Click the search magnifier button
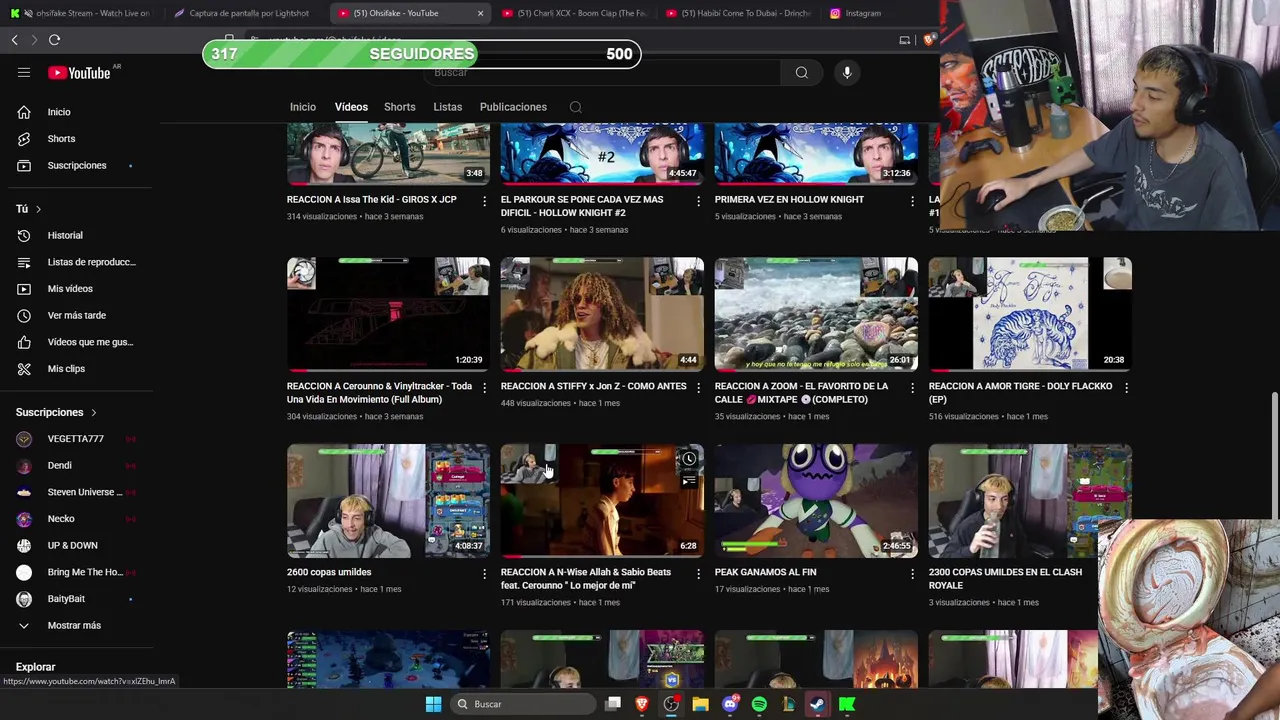 [x=801, y=72]
